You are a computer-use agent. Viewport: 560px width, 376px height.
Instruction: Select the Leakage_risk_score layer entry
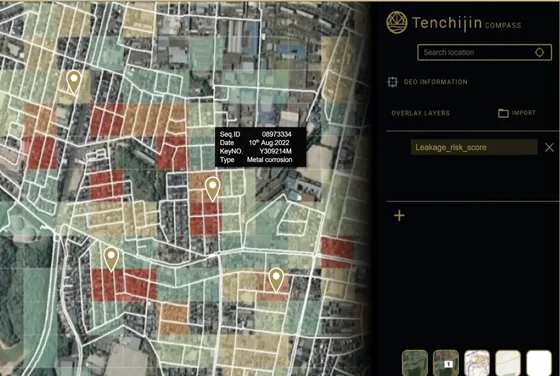click(474, 147)
